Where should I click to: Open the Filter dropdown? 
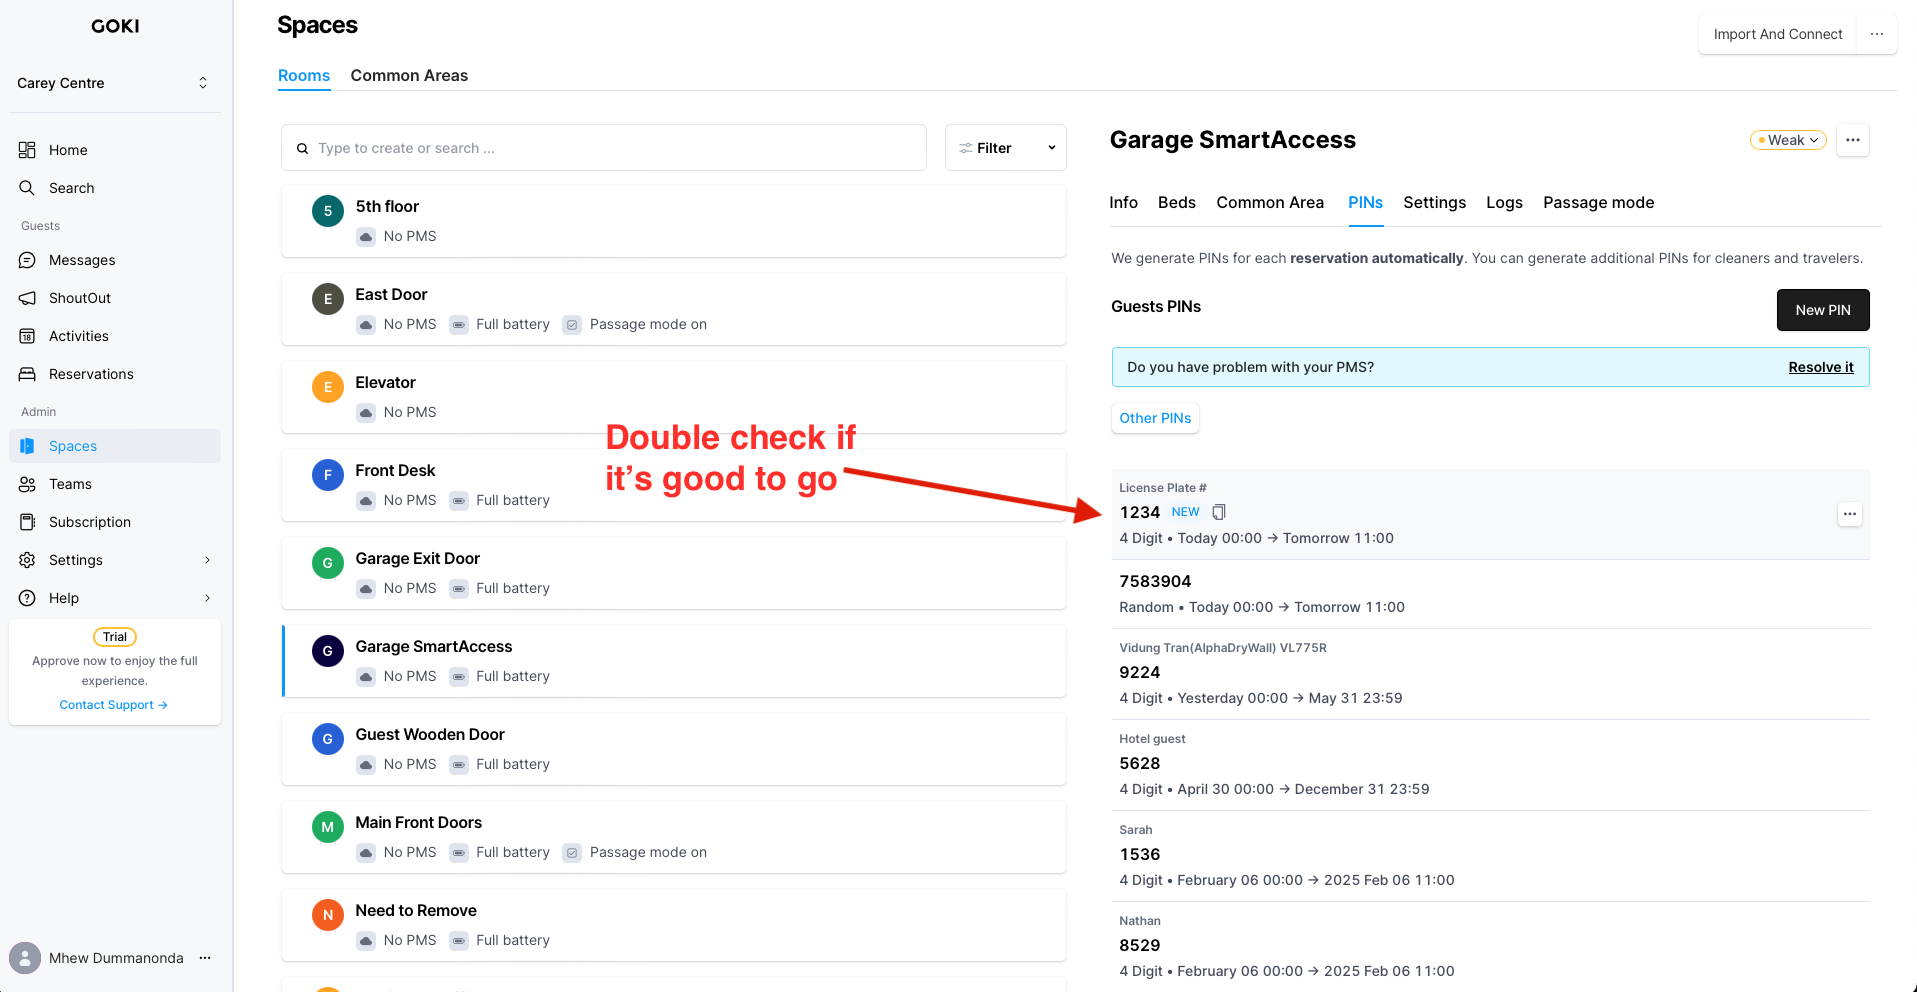[x=1006, y=148]
